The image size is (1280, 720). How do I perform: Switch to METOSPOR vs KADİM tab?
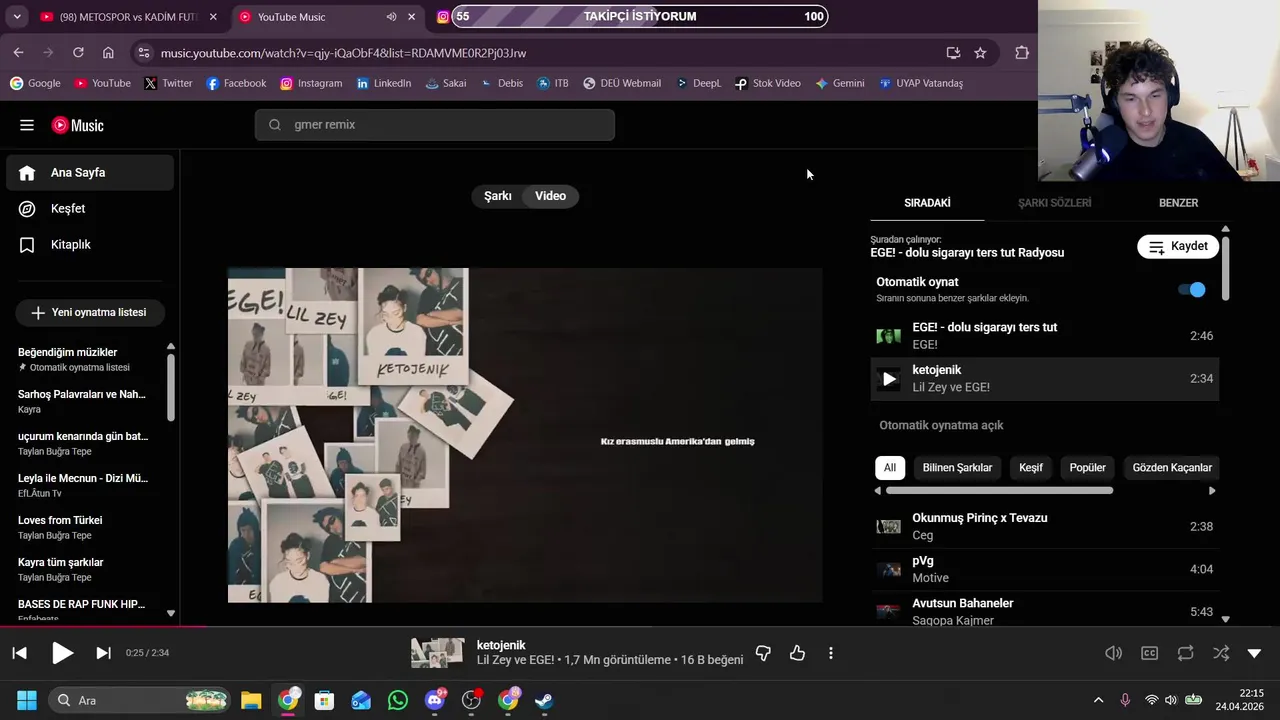[128, 17]
